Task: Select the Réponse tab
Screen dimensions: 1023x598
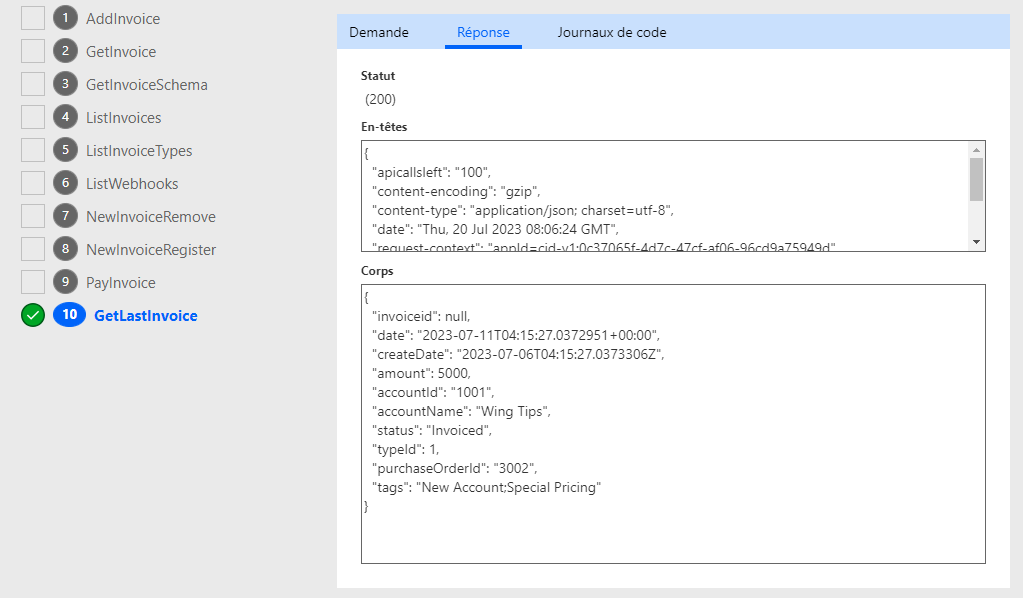Action: click(483, 32)
